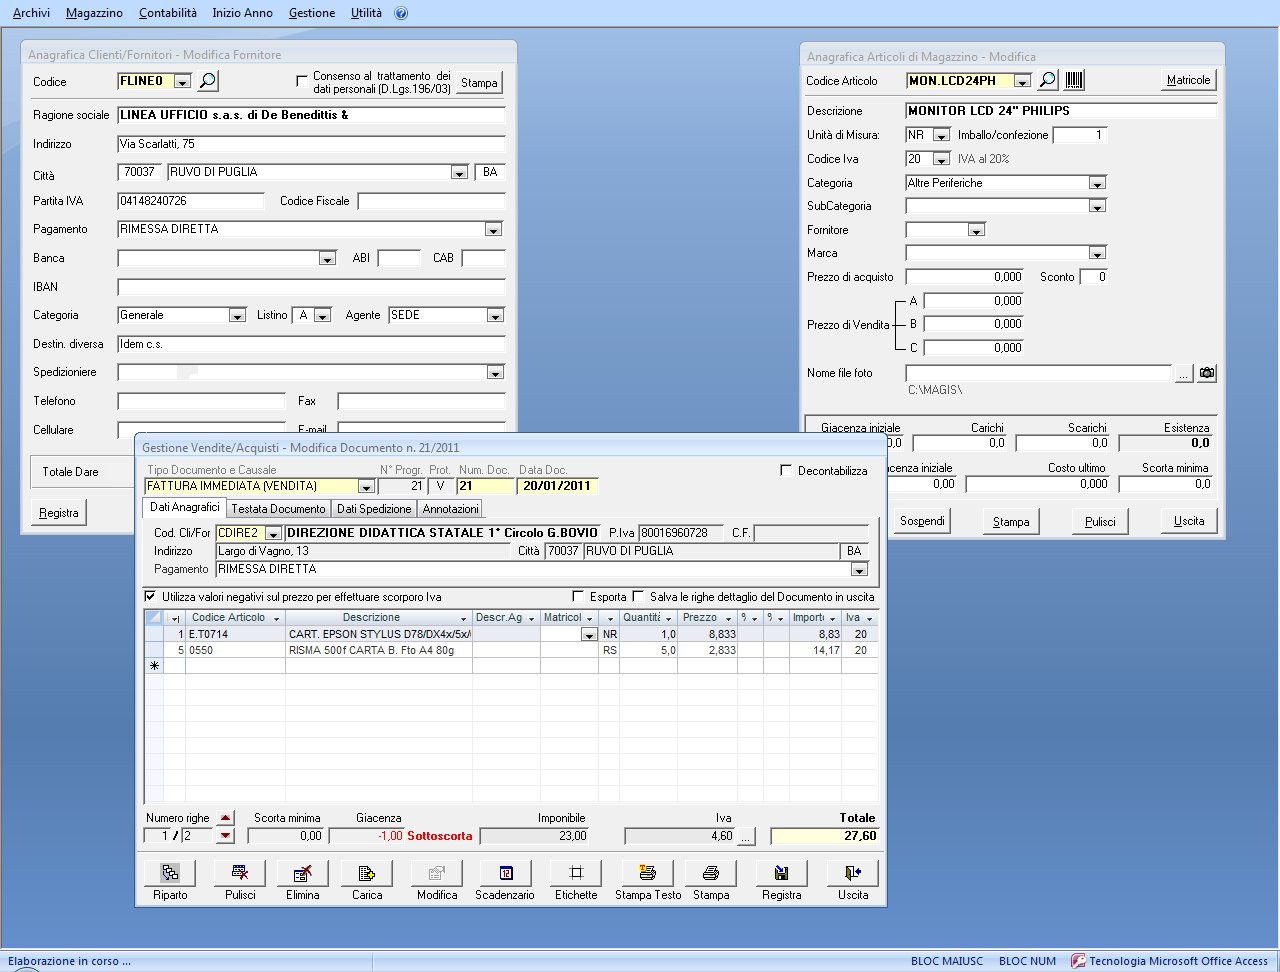
Task: Tick the Esporta checkbox
Action: pos(578,597)
